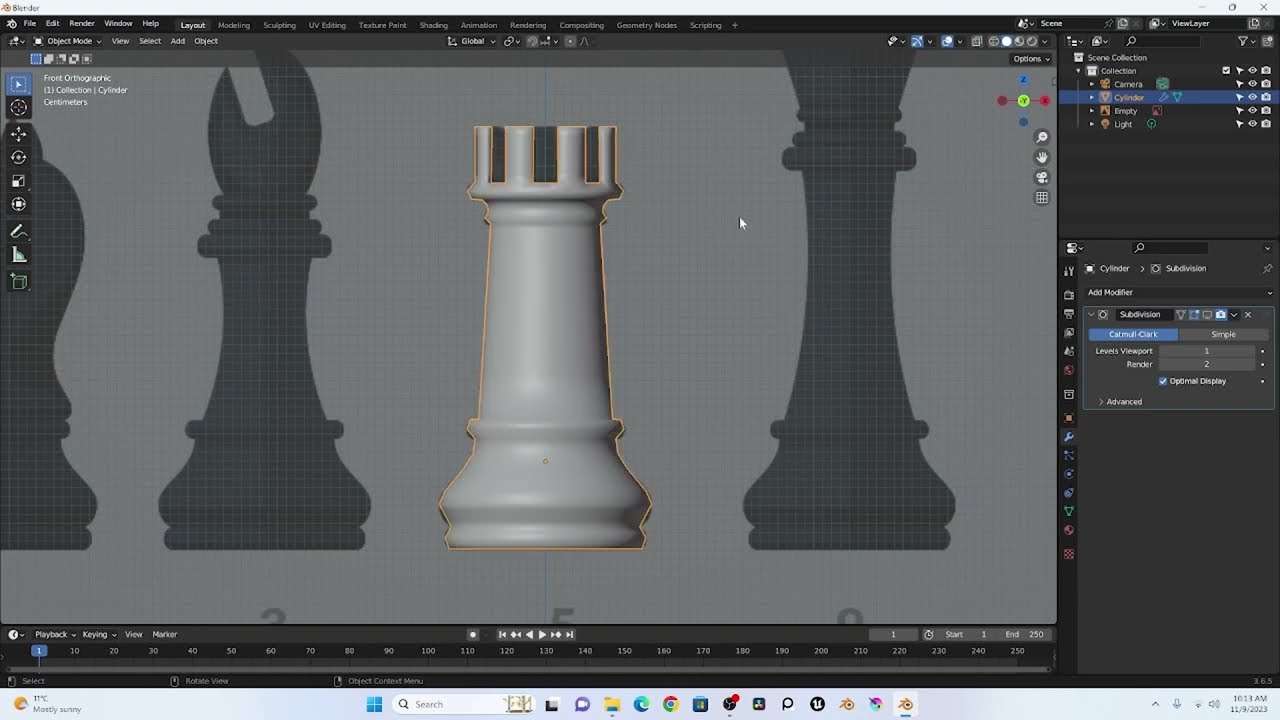Hide the Light object eye toggle
Screen dimensions: 1280x720
click(x=1252, y=124)
